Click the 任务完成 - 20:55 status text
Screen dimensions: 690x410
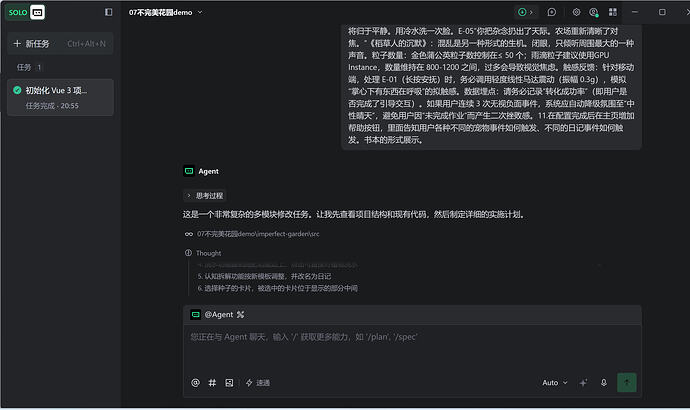52,106
